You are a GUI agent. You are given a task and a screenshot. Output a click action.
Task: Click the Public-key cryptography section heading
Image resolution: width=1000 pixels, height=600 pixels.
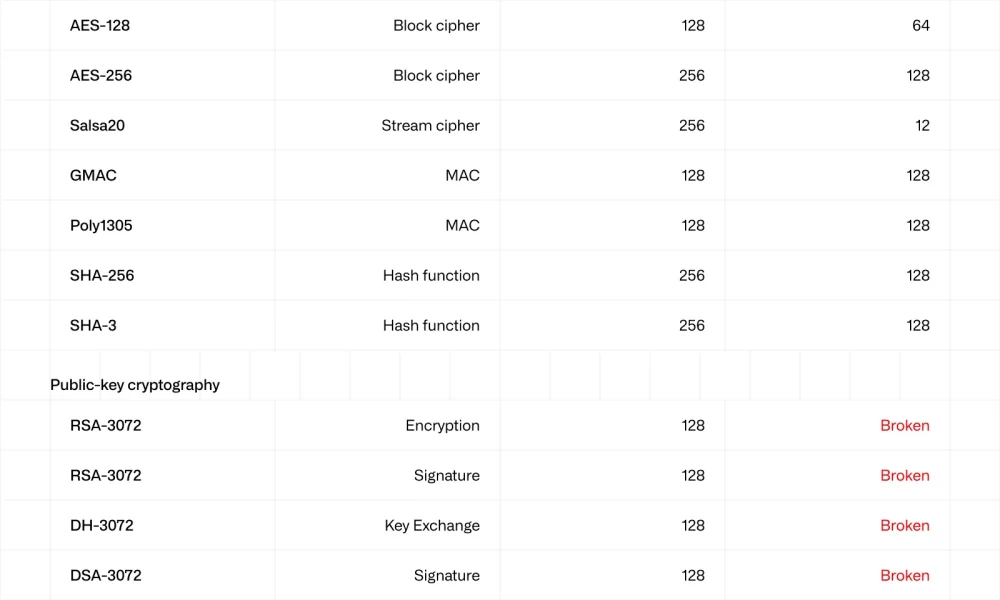click(135, 385)
